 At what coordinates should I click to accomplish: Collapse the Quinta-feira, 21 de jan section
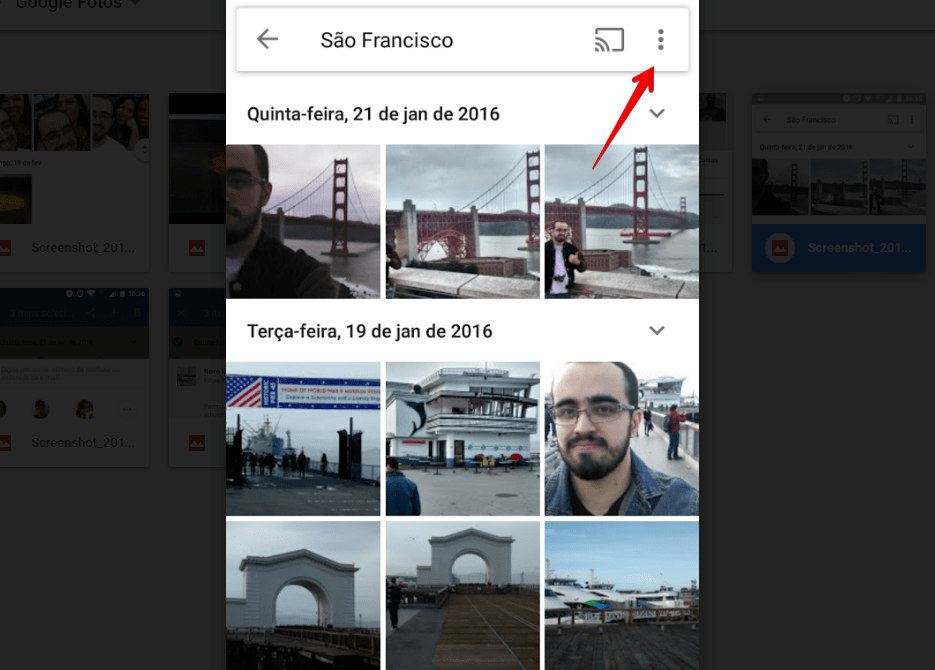[657, 113]
